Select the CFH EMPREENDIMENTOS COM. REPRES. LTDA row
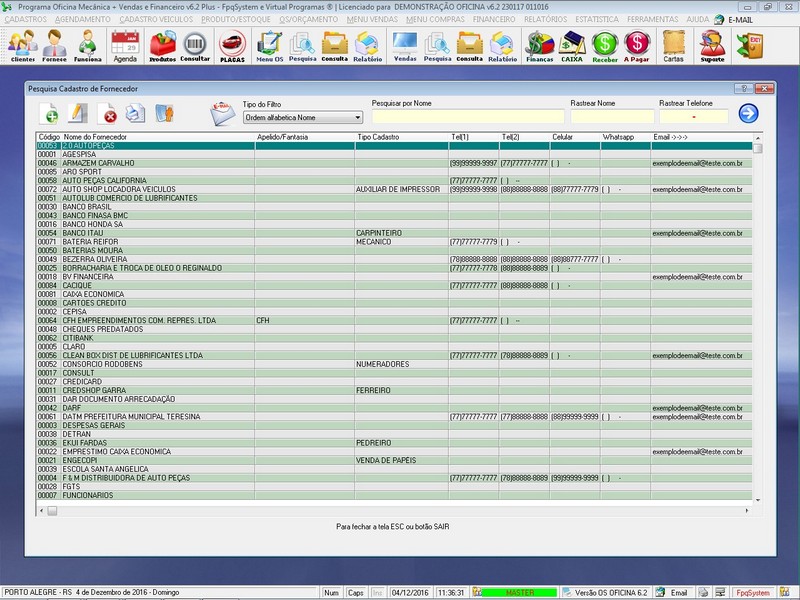Image resolution: width=800 pixels, height=600 pixels. pos(394,320)
